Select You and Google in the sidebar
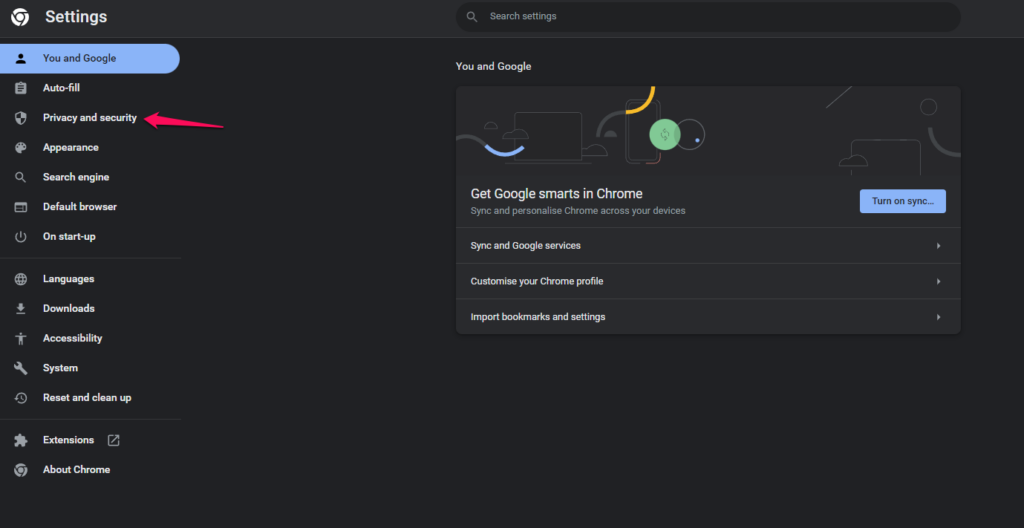 click(80, 59)
